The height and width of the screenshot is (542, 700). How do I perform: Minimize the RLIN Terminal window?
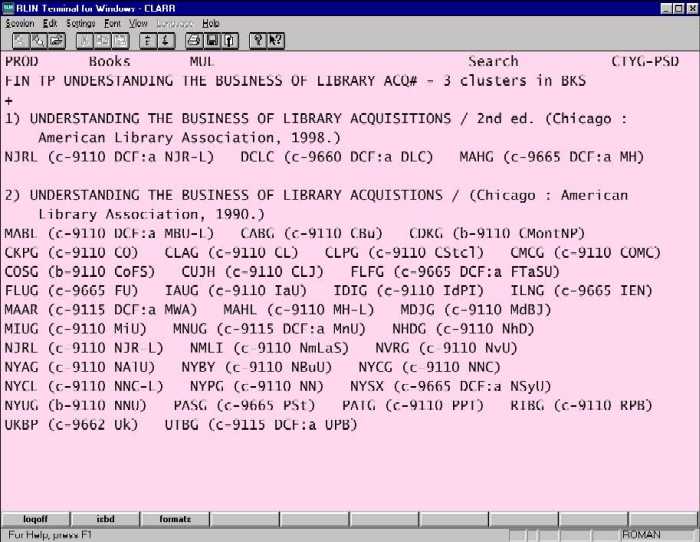coord(666,8)
